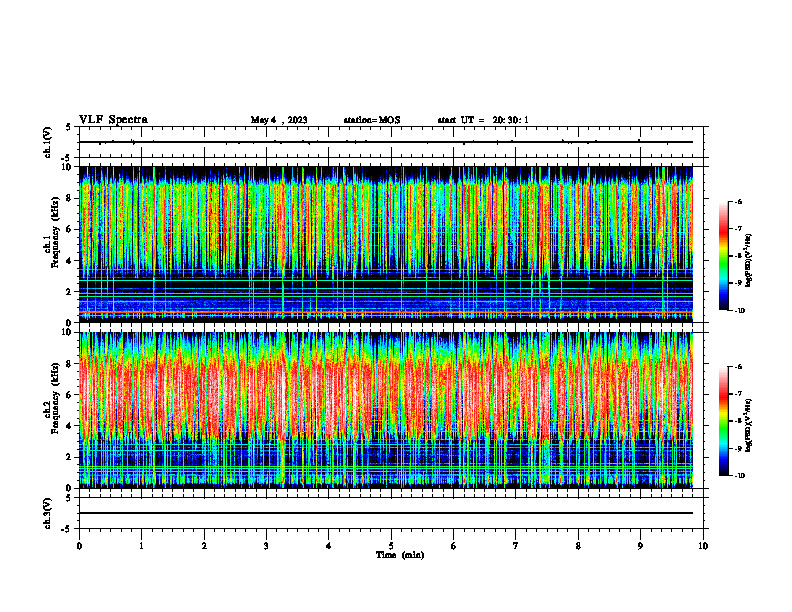Click the "start UT = 20:30:1" label
The width and height of the screenshot is (792, 612).
click(x=483, y=120)
